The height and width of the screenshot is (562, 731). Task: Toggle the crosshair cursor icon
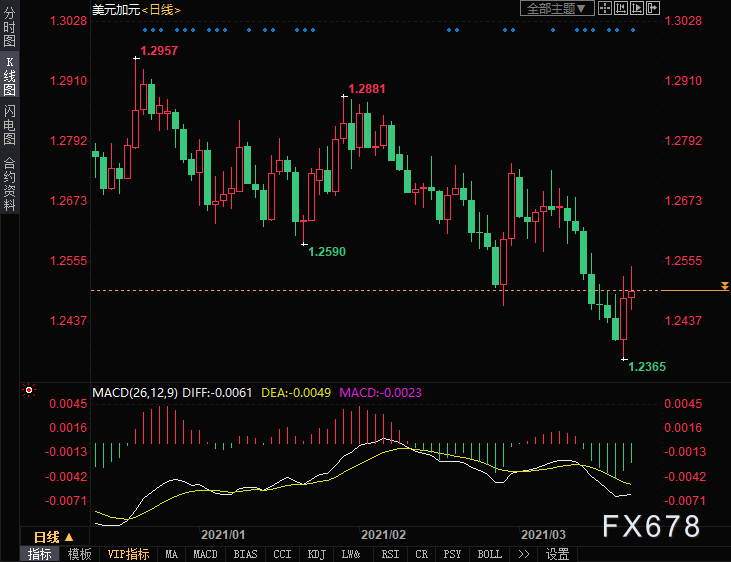pos(605,8)
